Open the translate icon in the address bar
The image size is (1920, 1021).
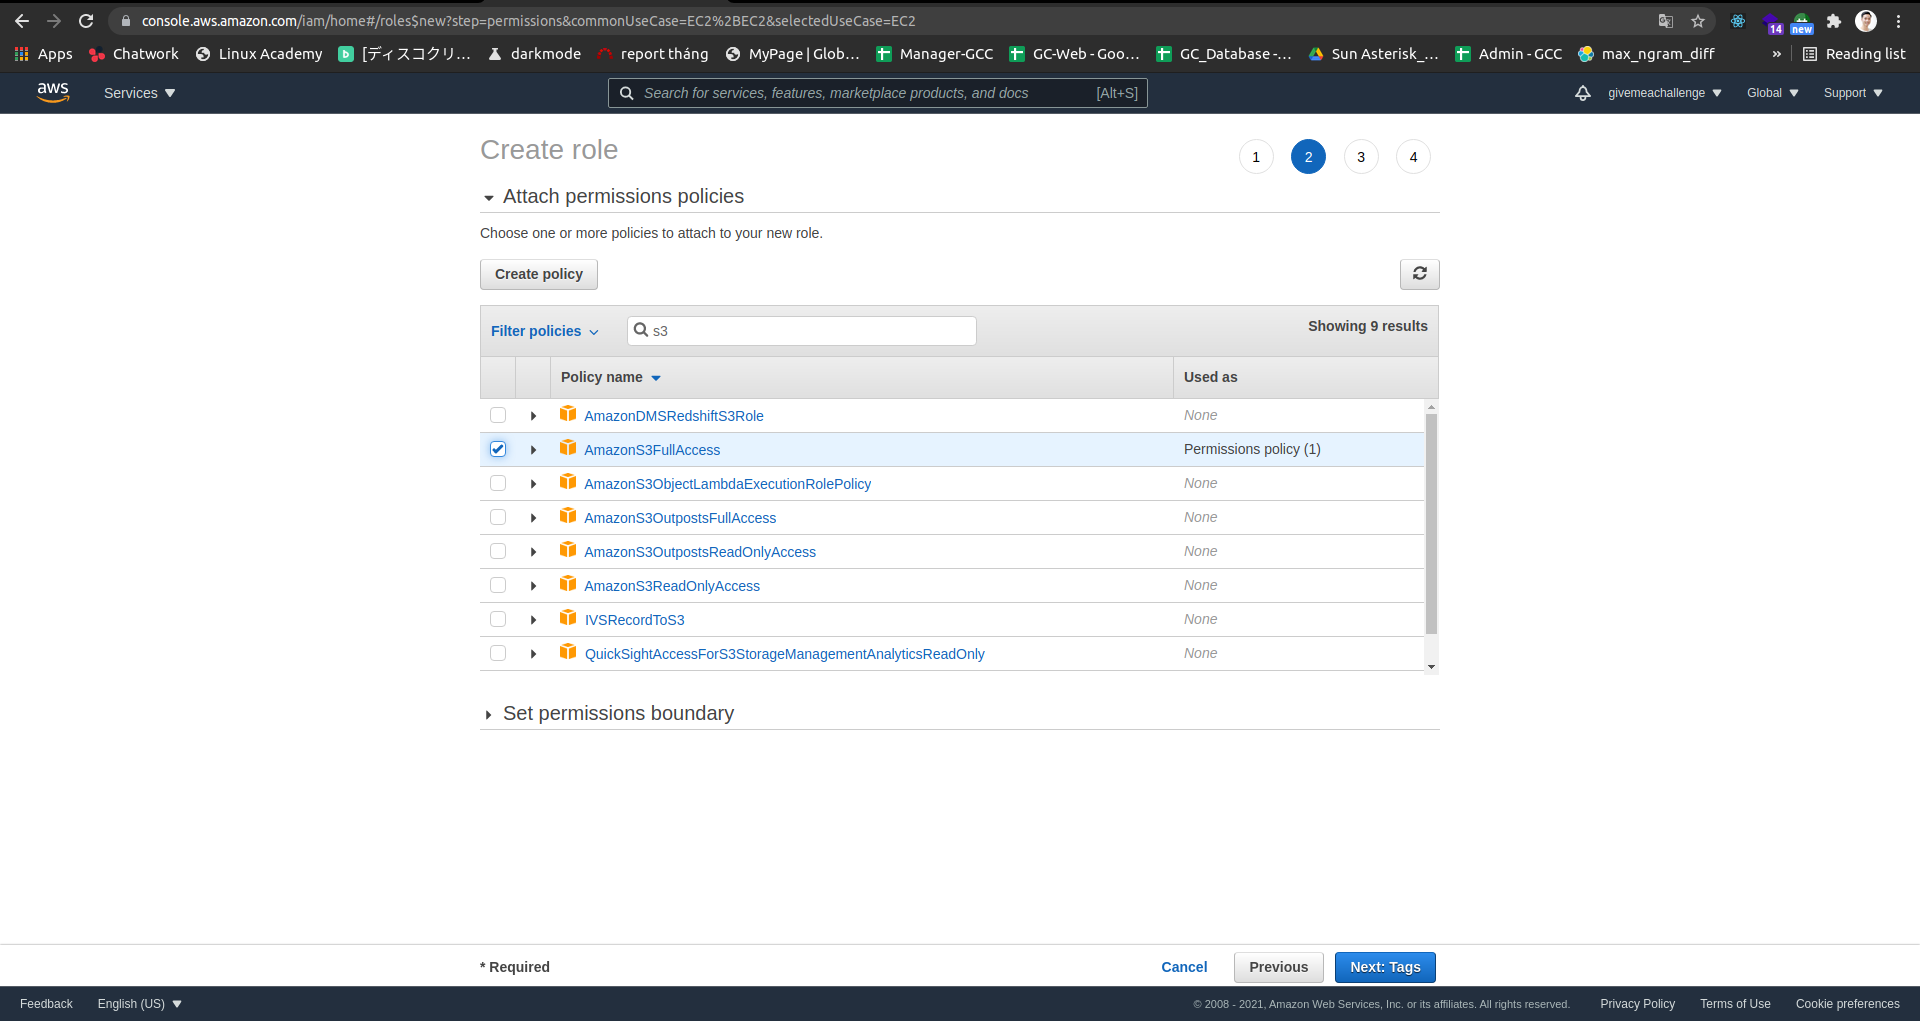[x=1665, y=20]
